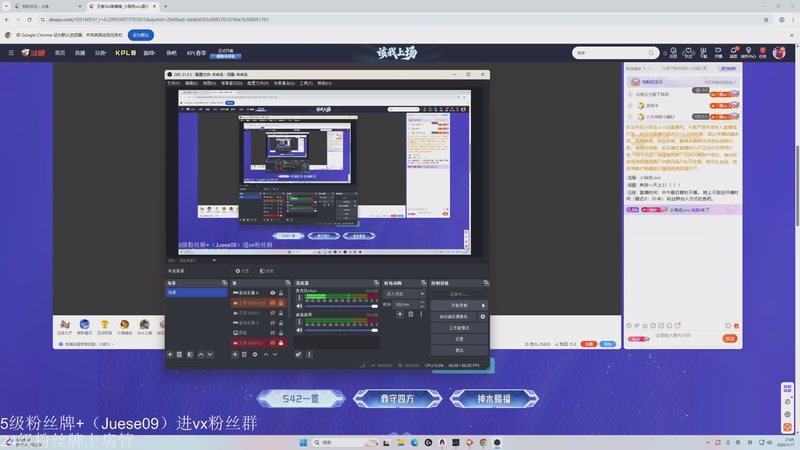Open 桌面音频 three-dot options menu
The image size is (800, 450).
[299, 322]
